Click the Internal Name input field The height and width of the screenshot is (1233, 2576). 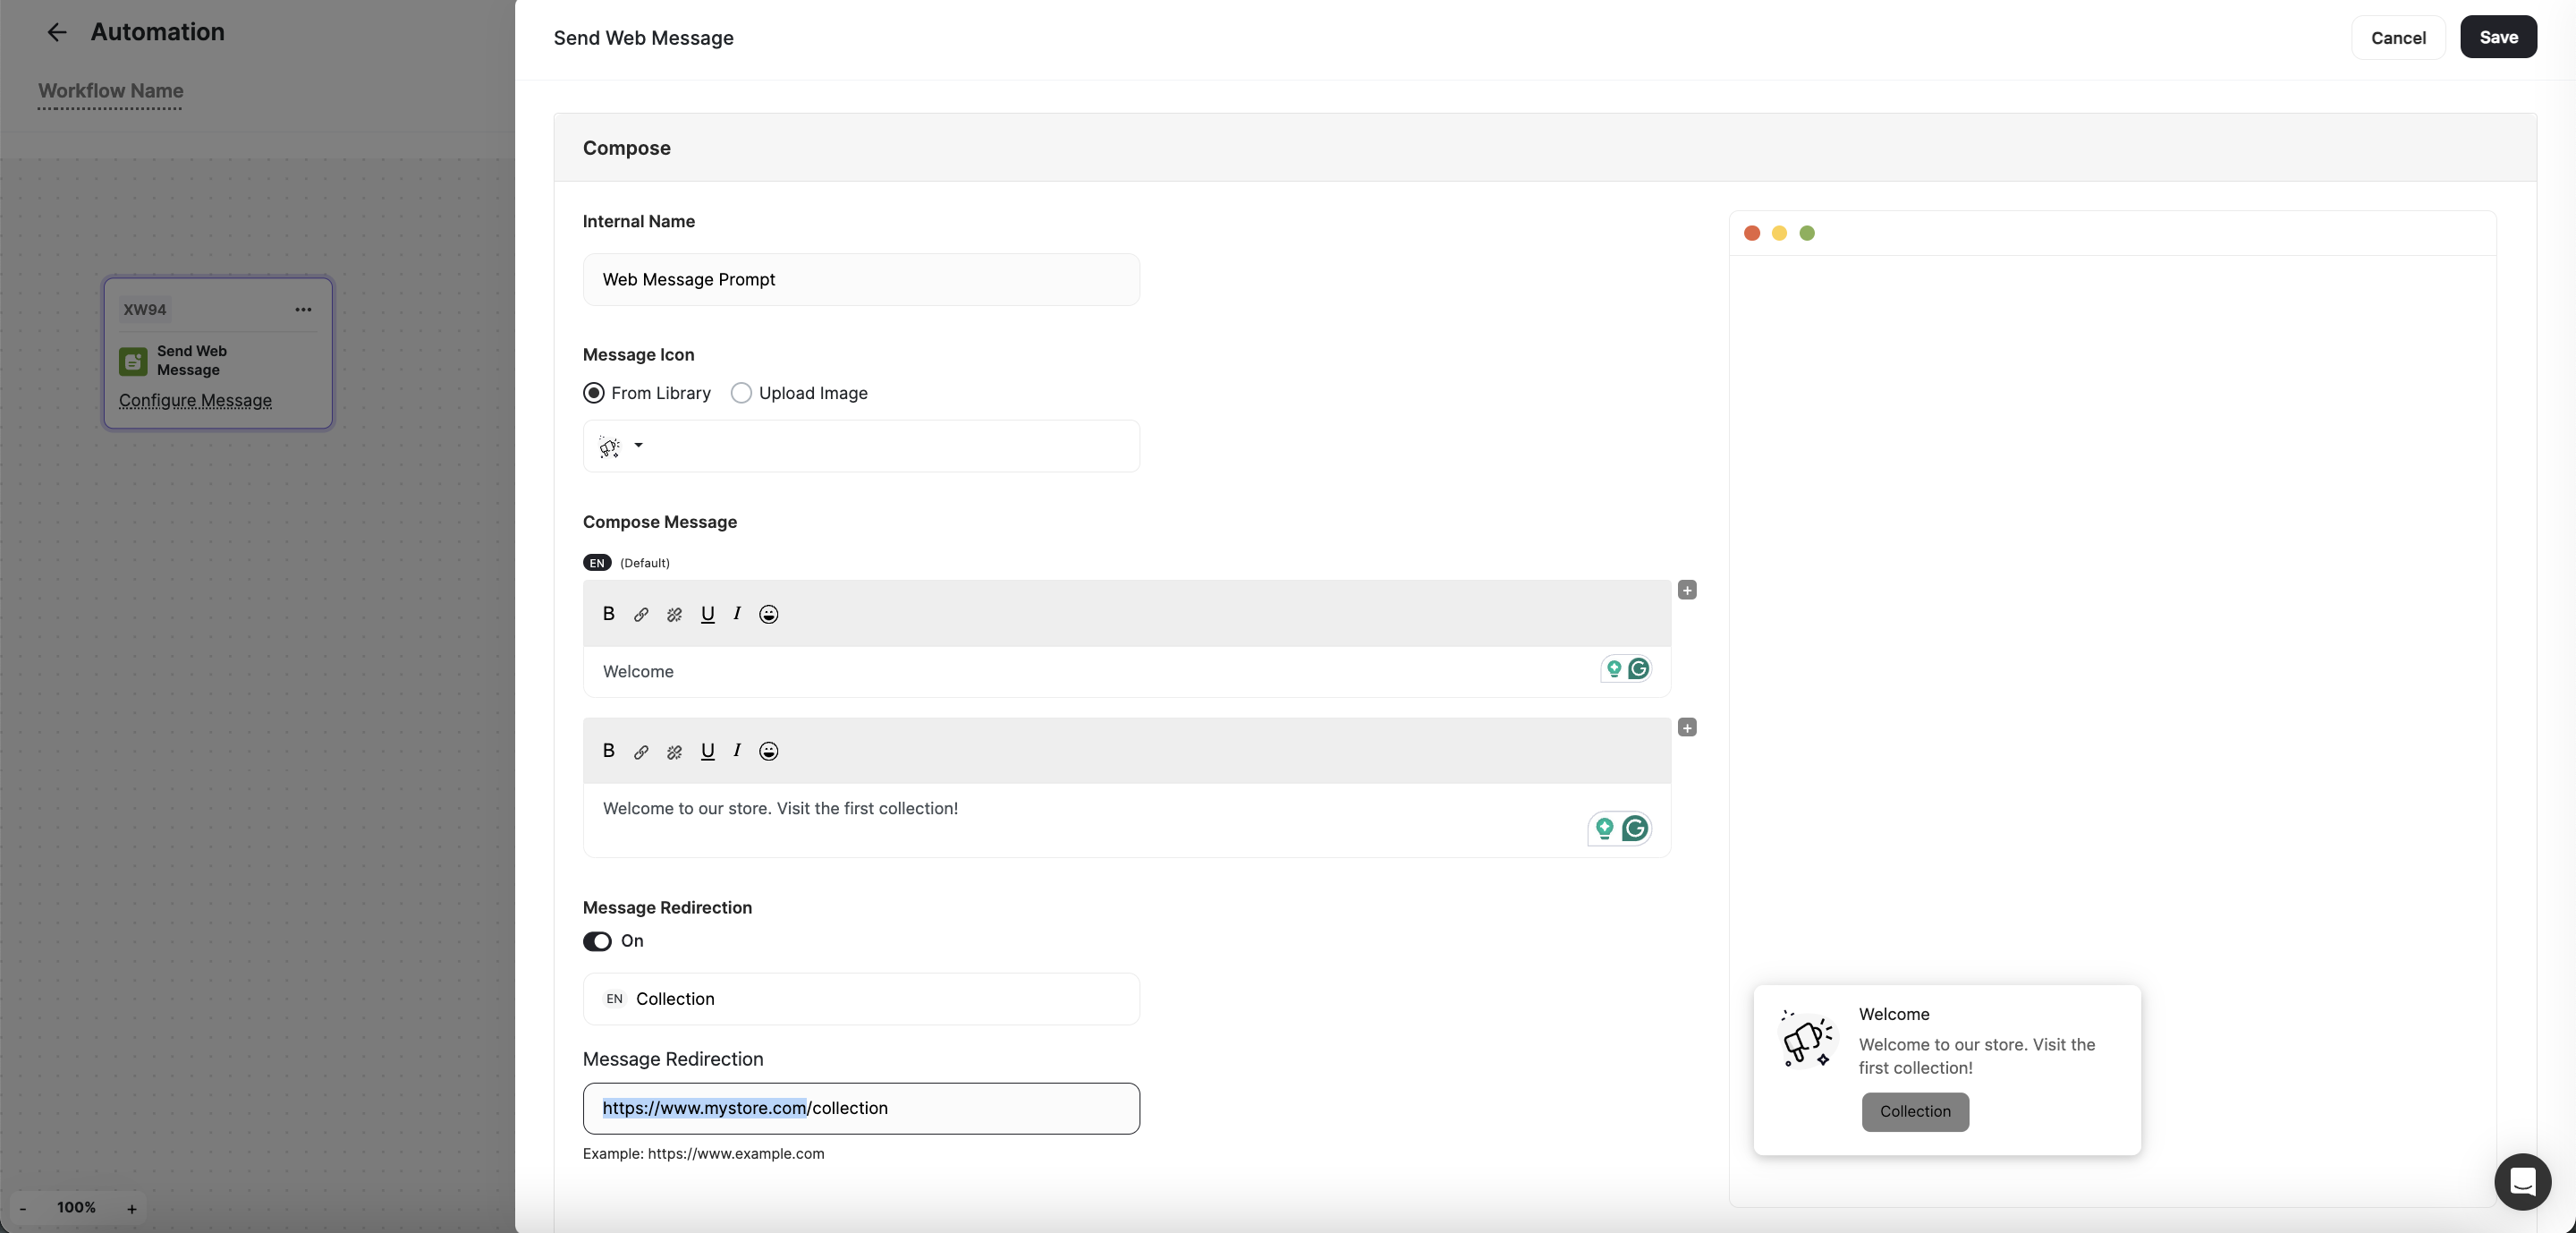[x=860, y=280]
